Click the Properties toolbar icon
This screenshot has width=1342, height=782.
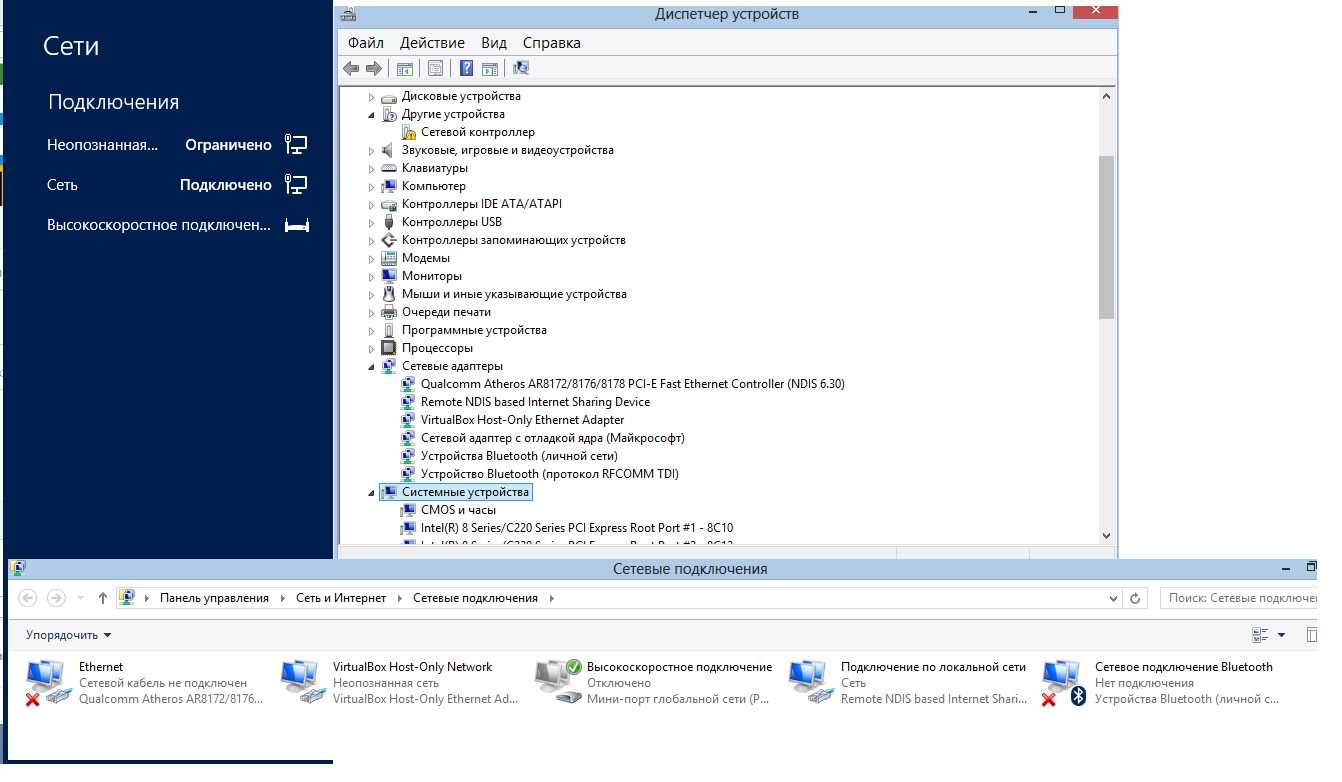click(435, 69)
